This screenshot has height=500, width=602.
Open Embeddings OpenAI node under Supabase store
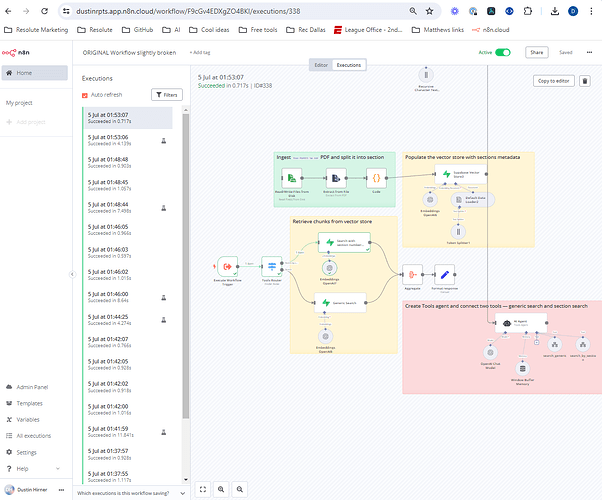[x=430, y=200]
